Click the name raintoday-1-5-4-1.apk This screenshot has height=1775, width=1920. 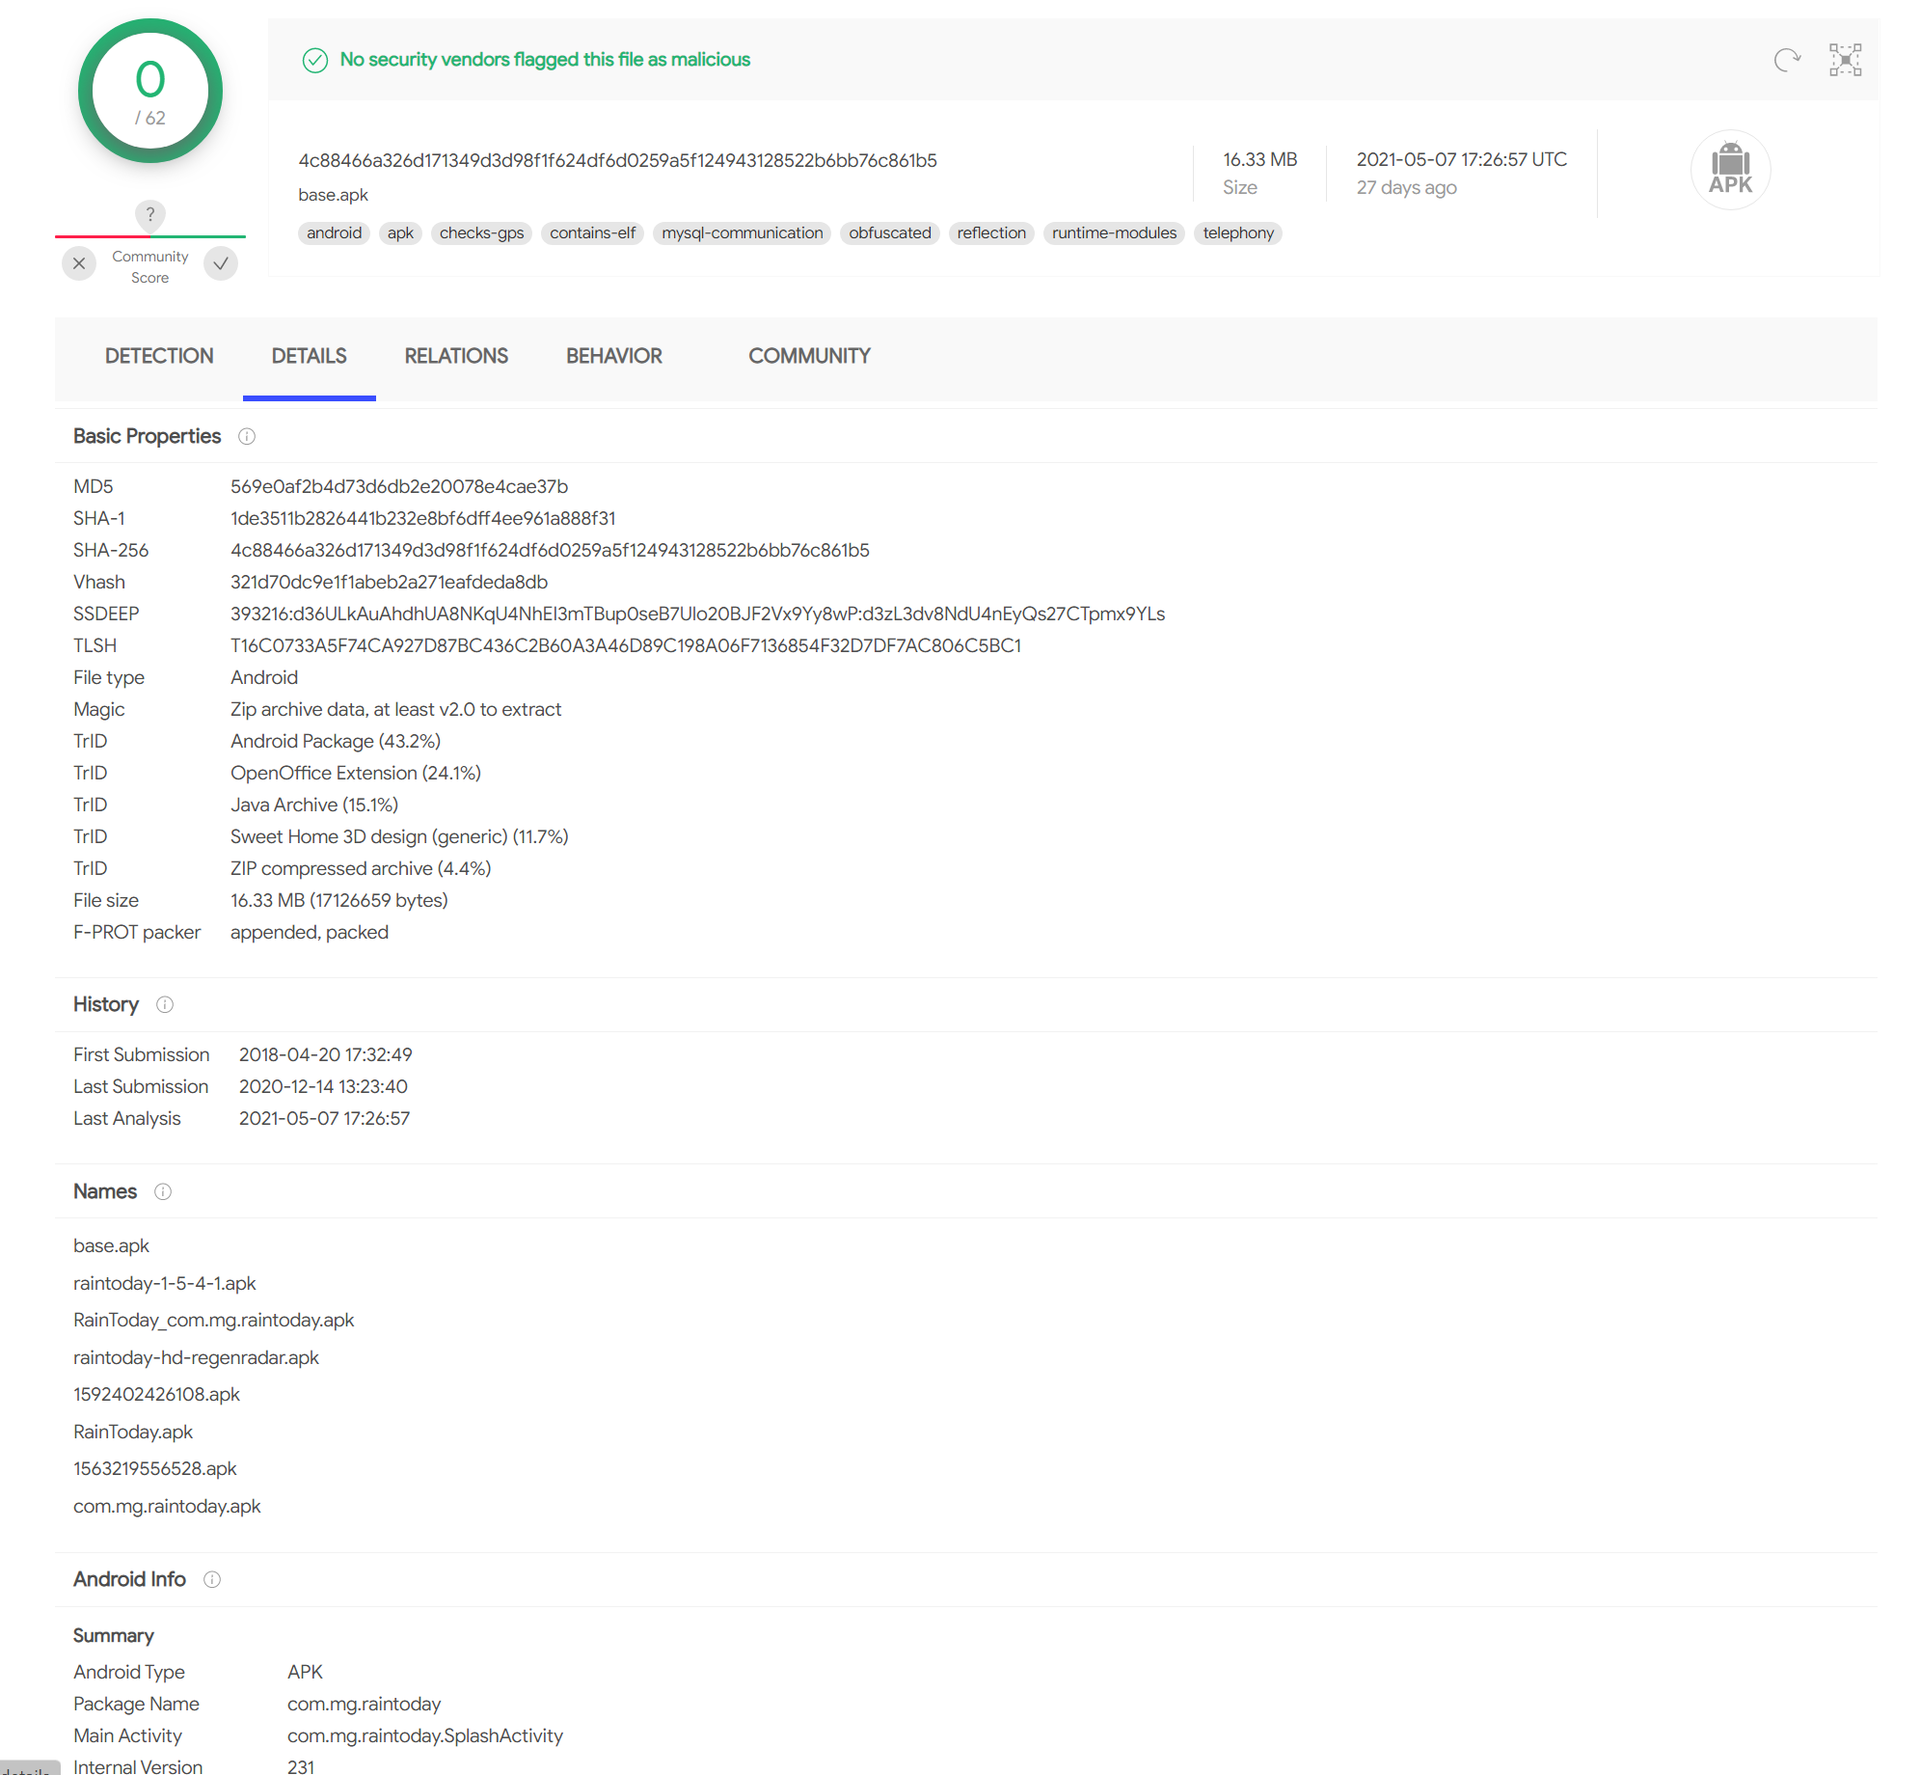pyautogui.click(x=164, y=1284)
